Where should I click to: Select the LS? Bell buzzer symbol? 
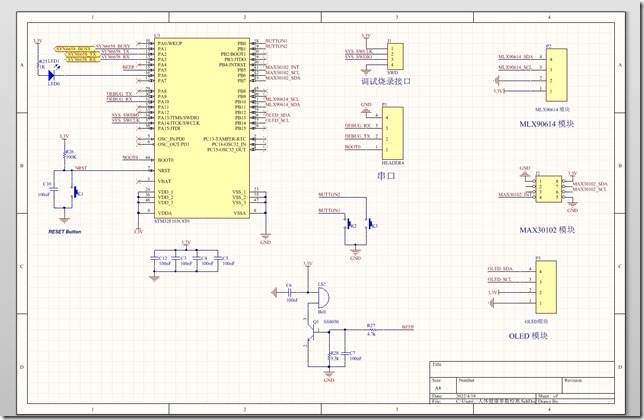[323, 297]
